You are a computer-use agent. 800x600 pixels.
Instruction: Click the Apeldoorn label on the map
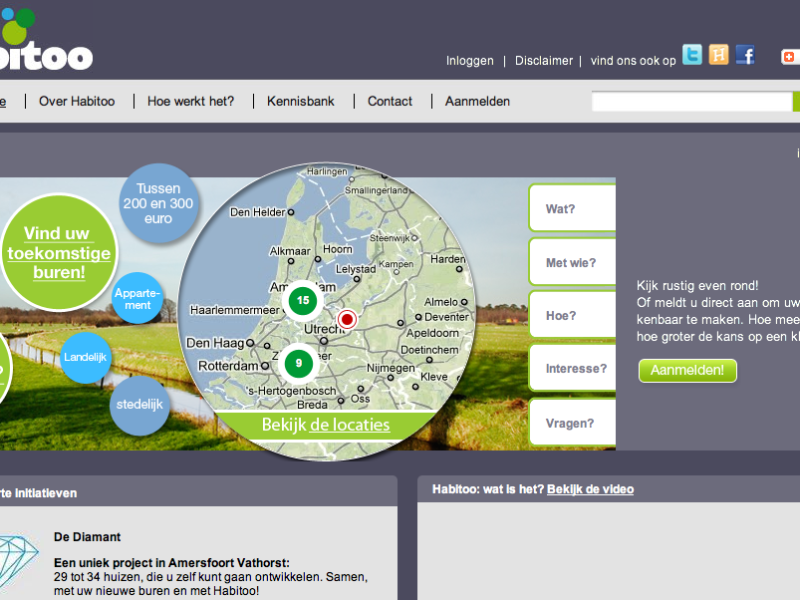432,333
